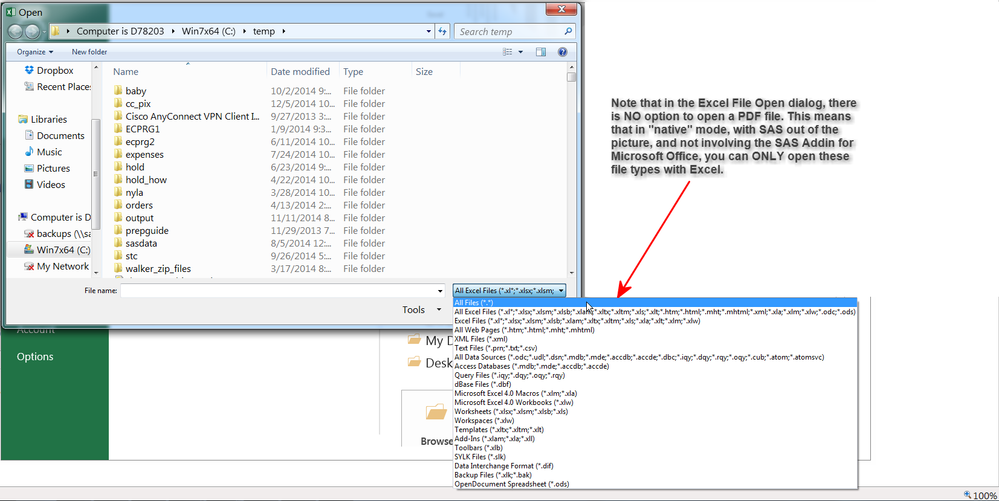Click the Browse folder icon in Excel backstage
This screenshot has height=501, width=999.
point(436,412)
